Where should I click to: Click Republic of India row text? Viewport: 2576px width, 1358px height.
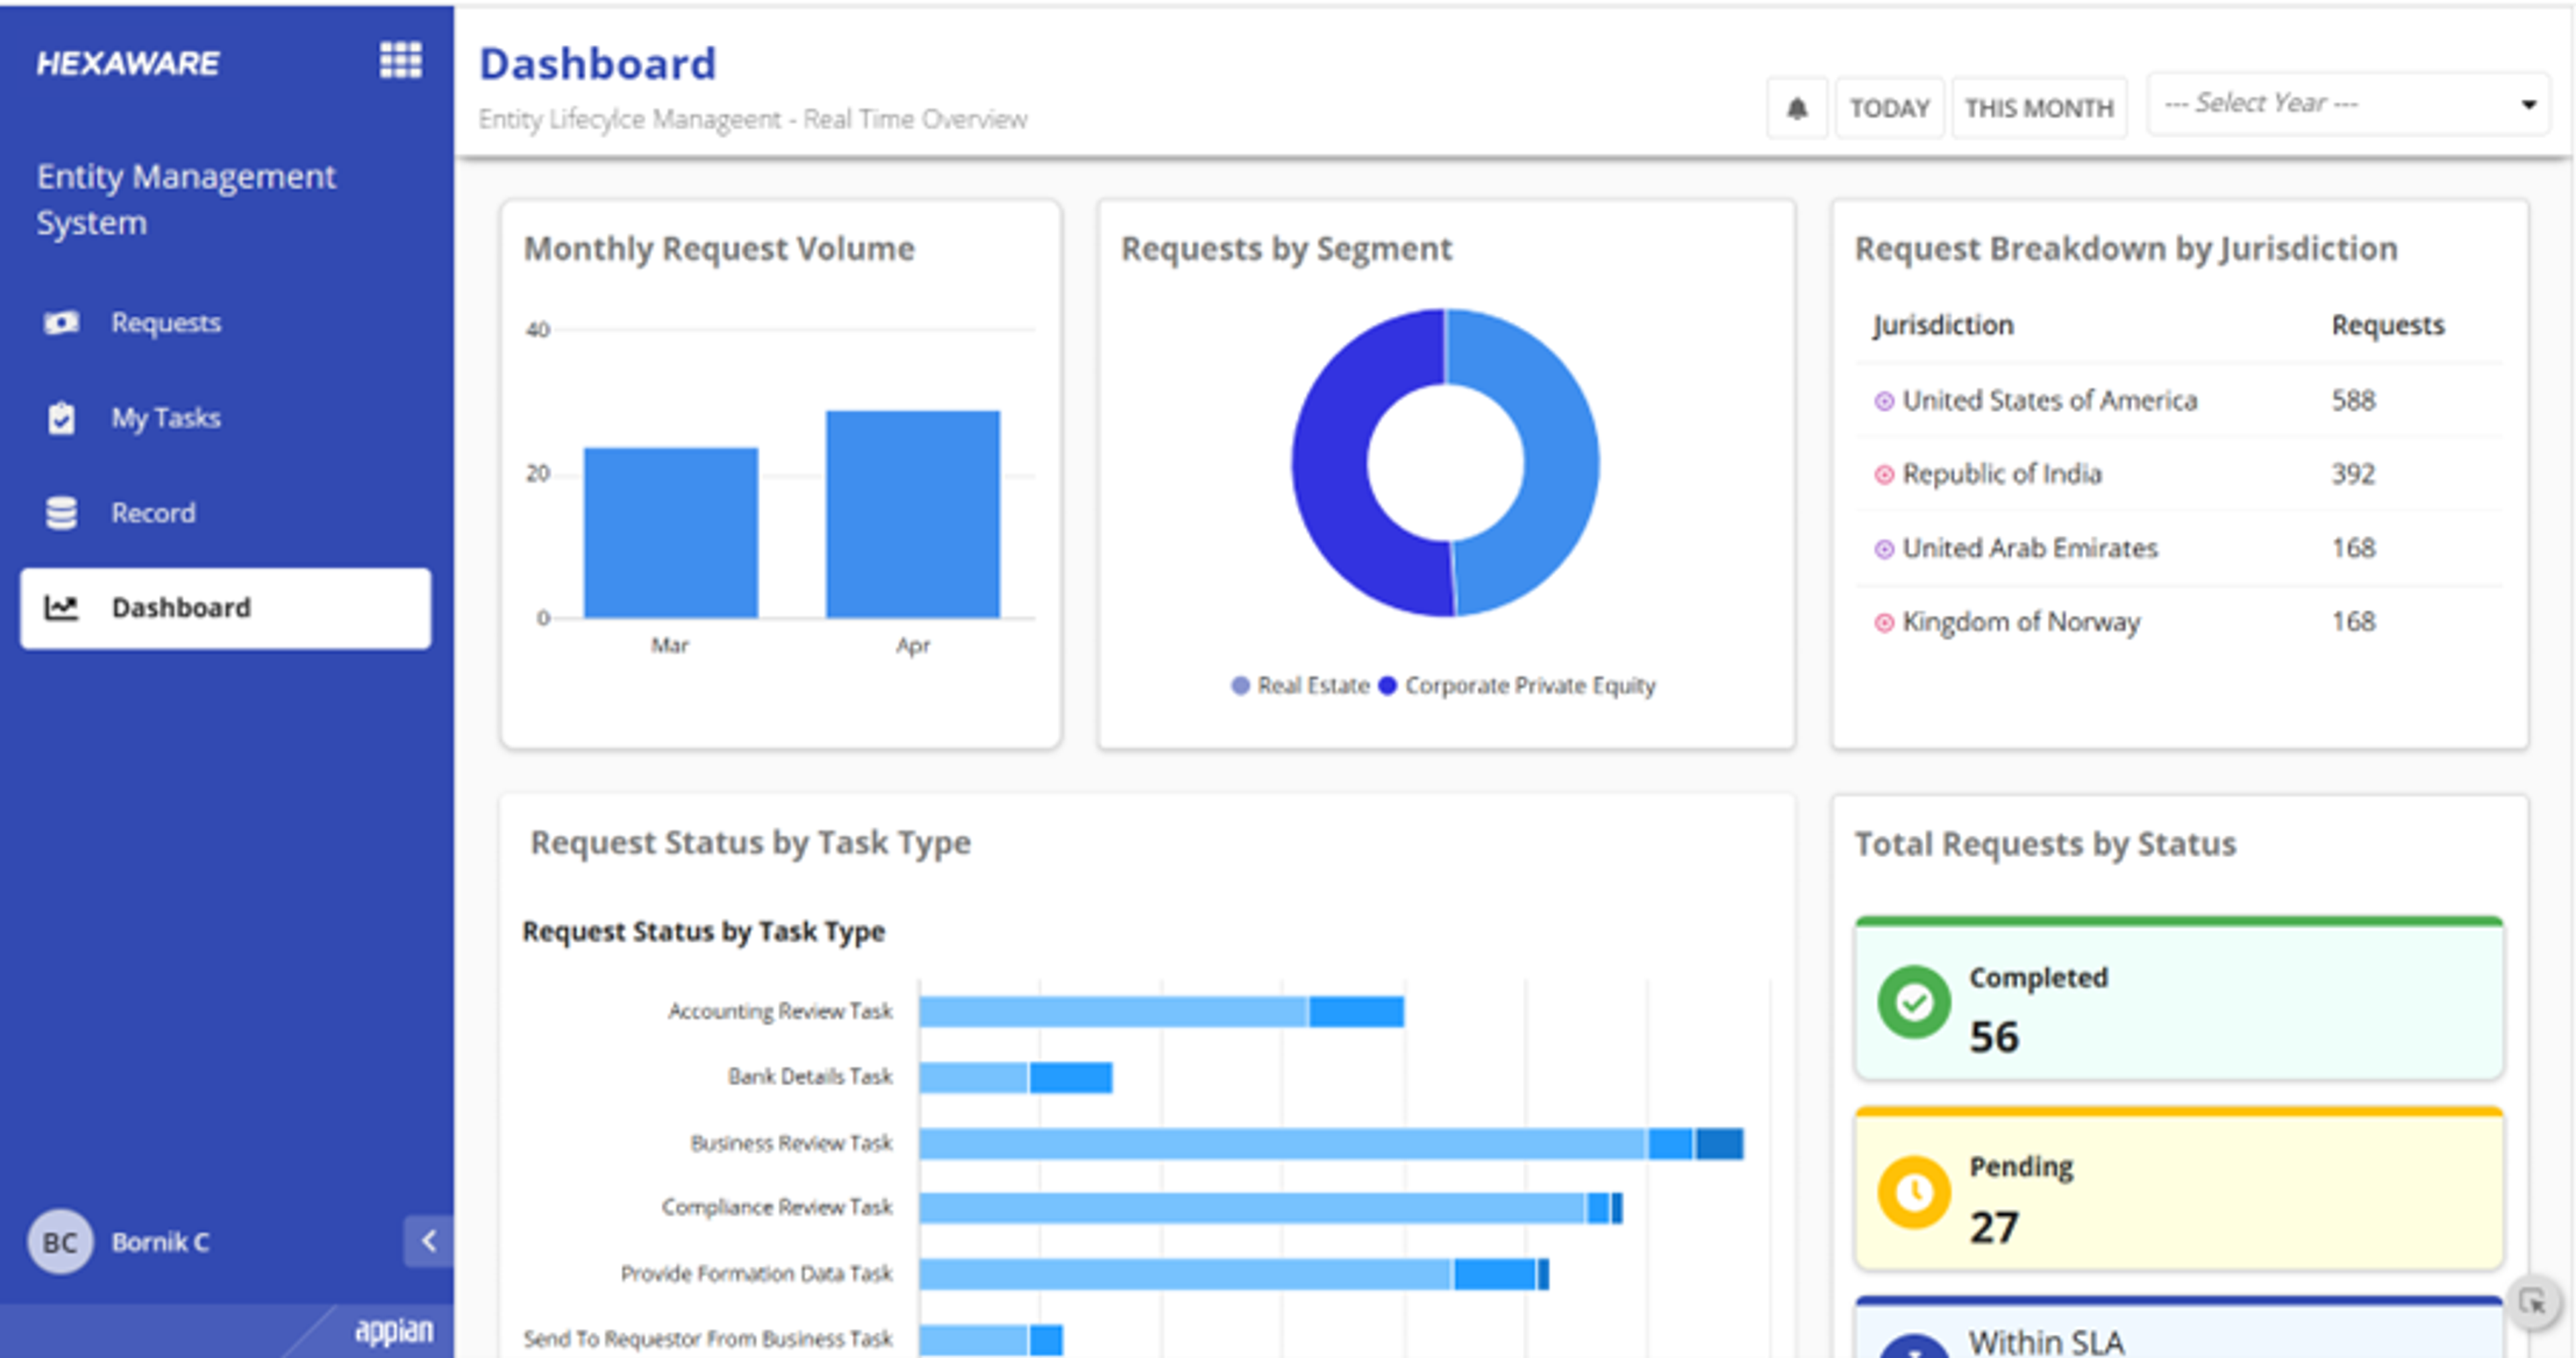(2002, 474)
